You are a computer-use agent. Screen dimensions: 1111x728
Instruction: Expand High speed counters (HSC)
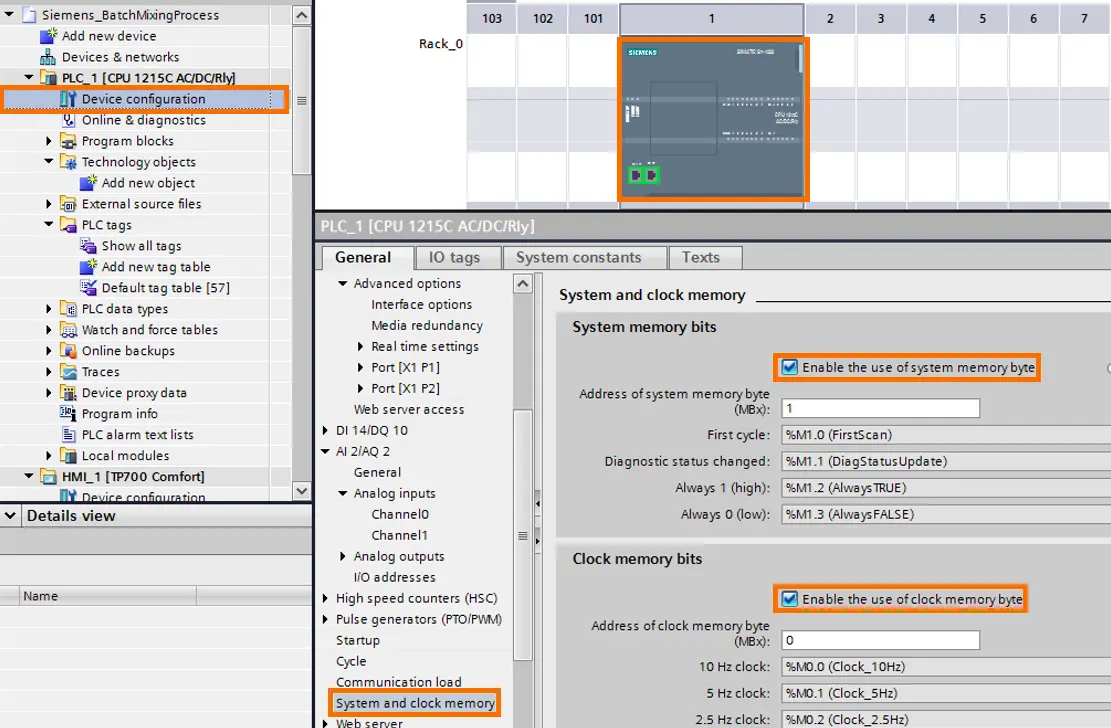pos(325,598)
